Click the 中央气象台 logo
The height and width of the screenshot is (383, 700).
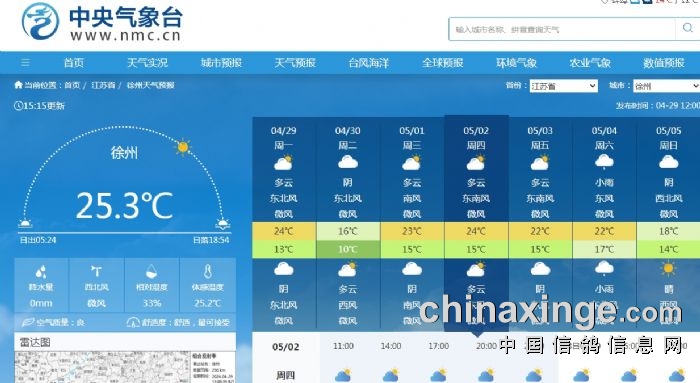click(x=102, y=21)
